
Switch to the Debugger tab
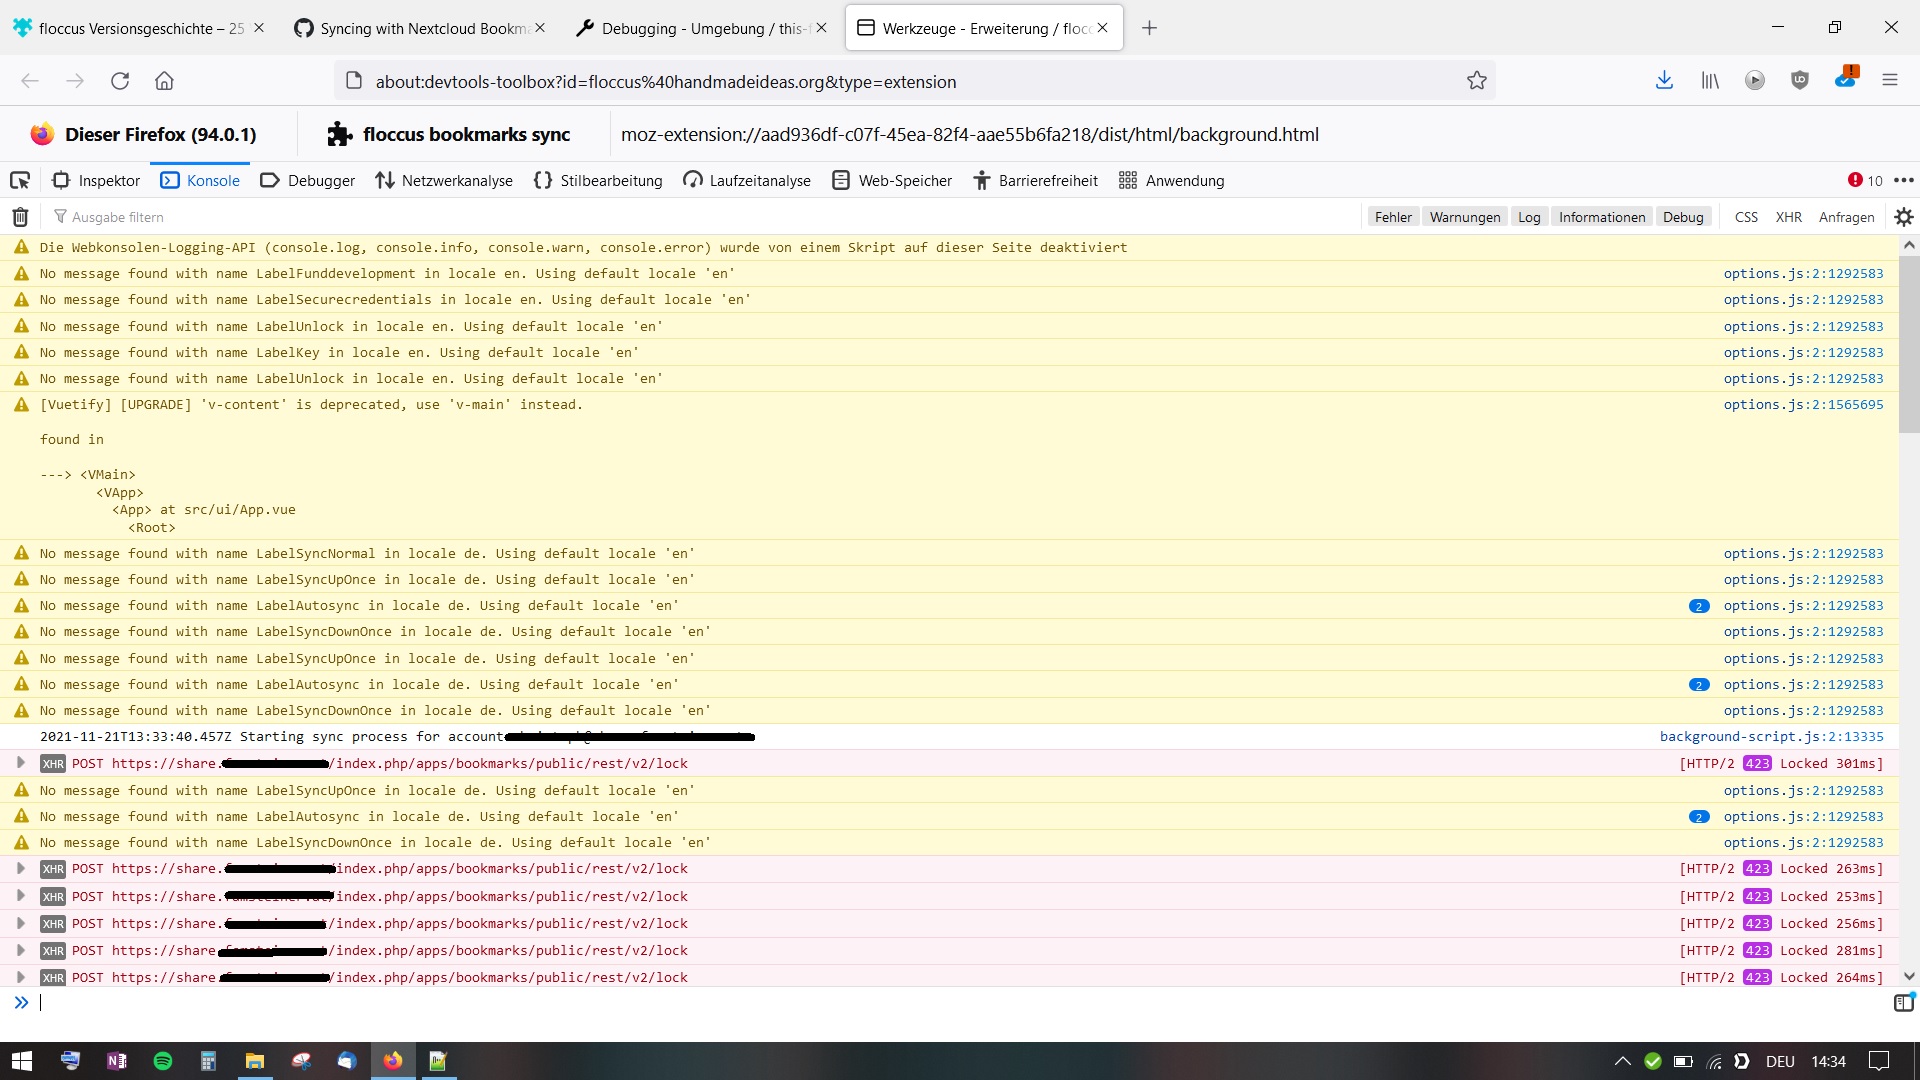pyautogui.click(x=307, y=180)
